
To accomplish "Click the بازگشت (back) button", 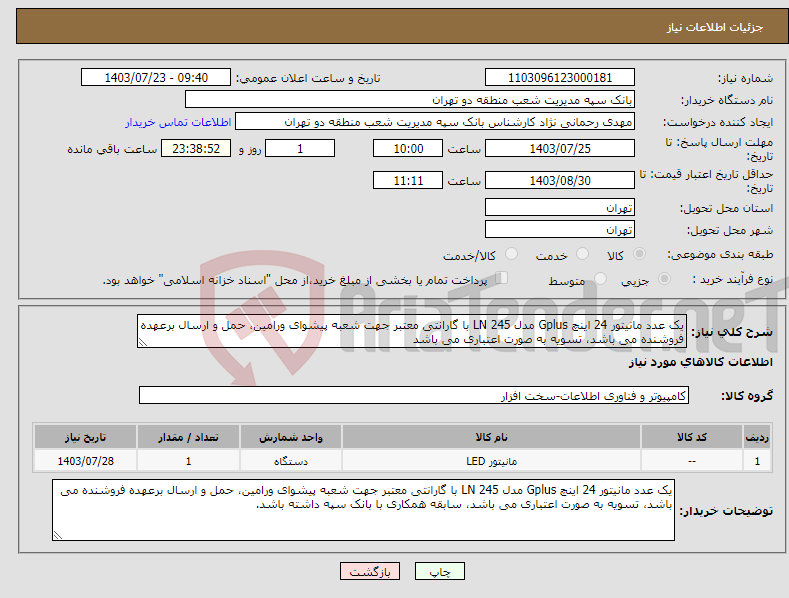I will (x=370, y=571).
